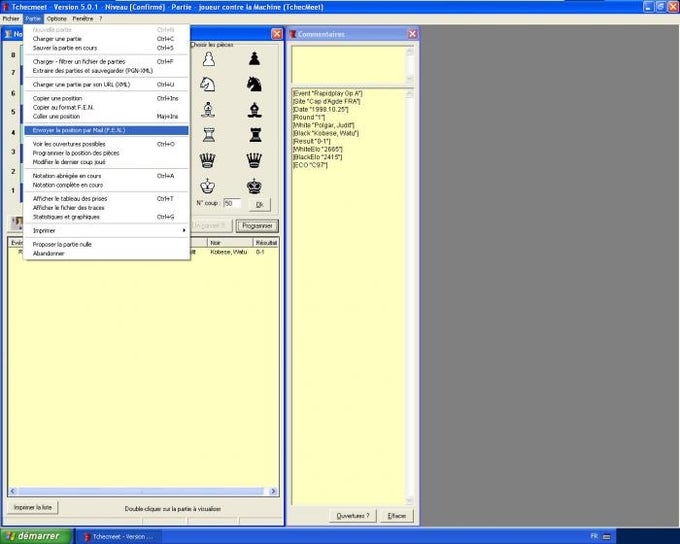Open the démarrer start menu

click(36, 536)
